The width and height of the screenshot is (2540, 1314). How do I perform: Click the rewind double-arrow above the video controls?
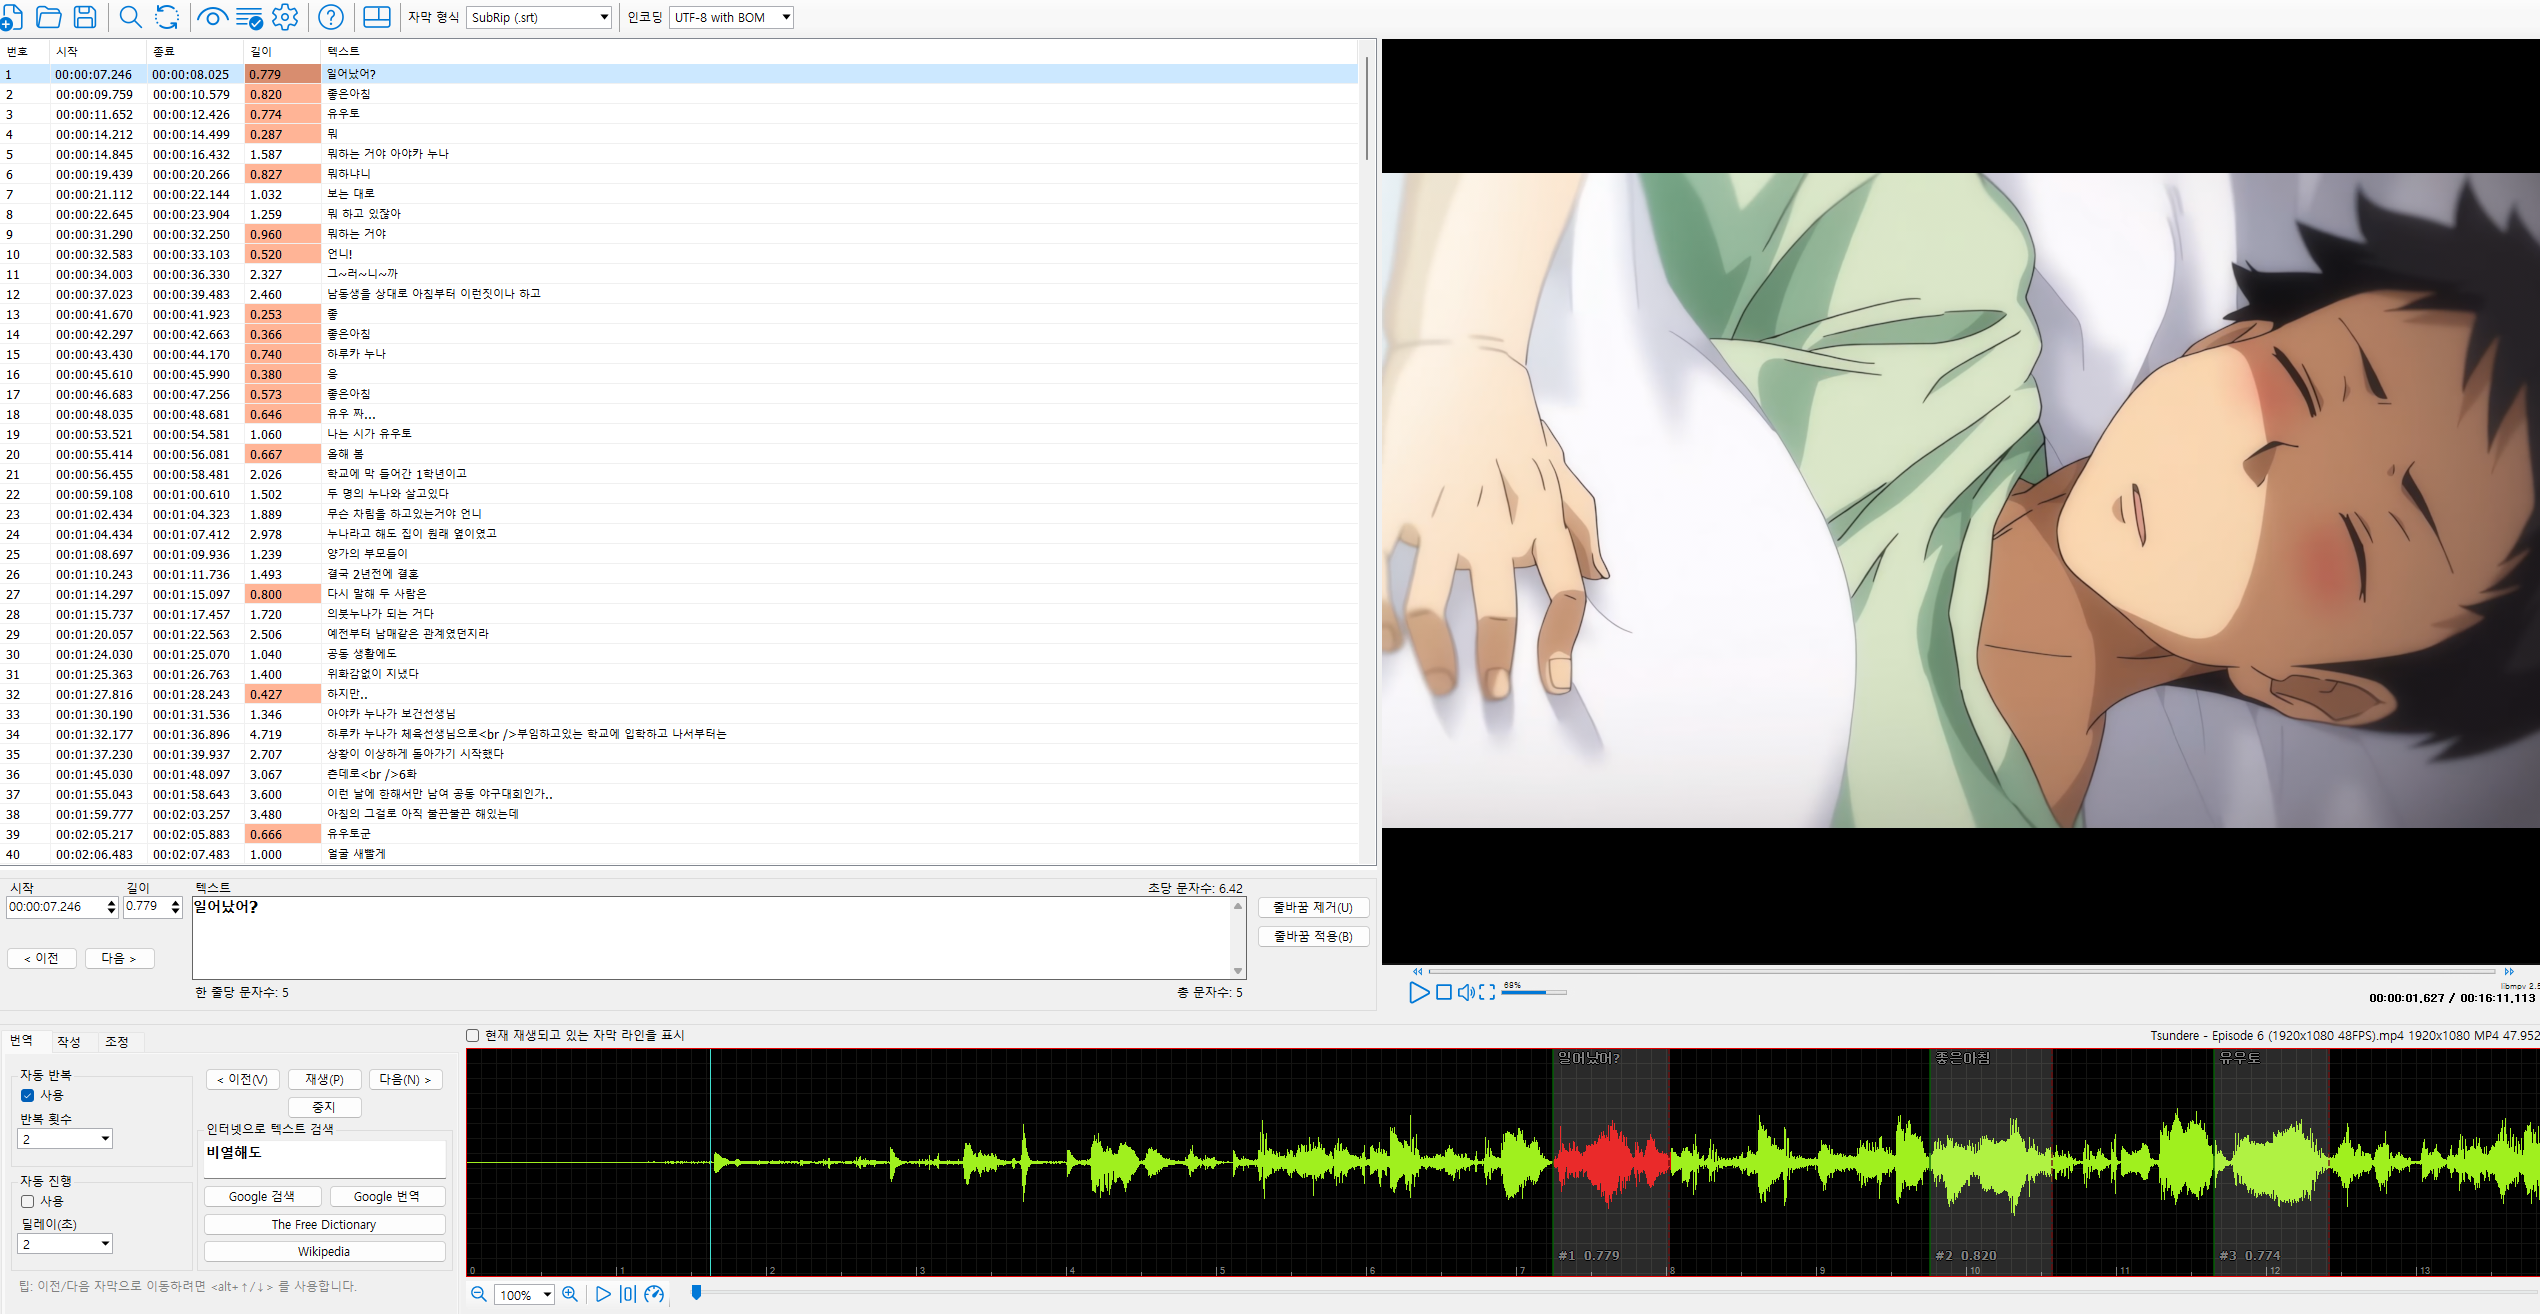[1417, 971]
